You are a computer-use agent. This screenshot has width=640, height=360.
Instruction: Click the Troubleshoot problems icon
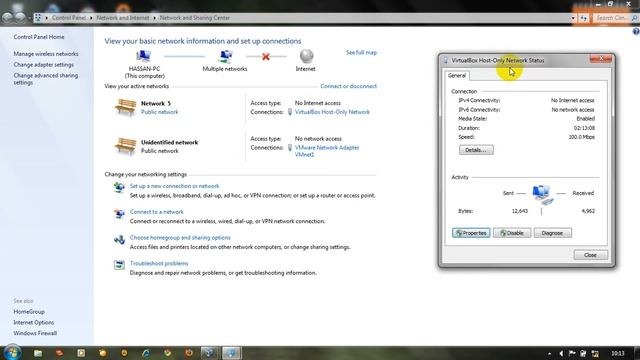click(x=119, y=265)
